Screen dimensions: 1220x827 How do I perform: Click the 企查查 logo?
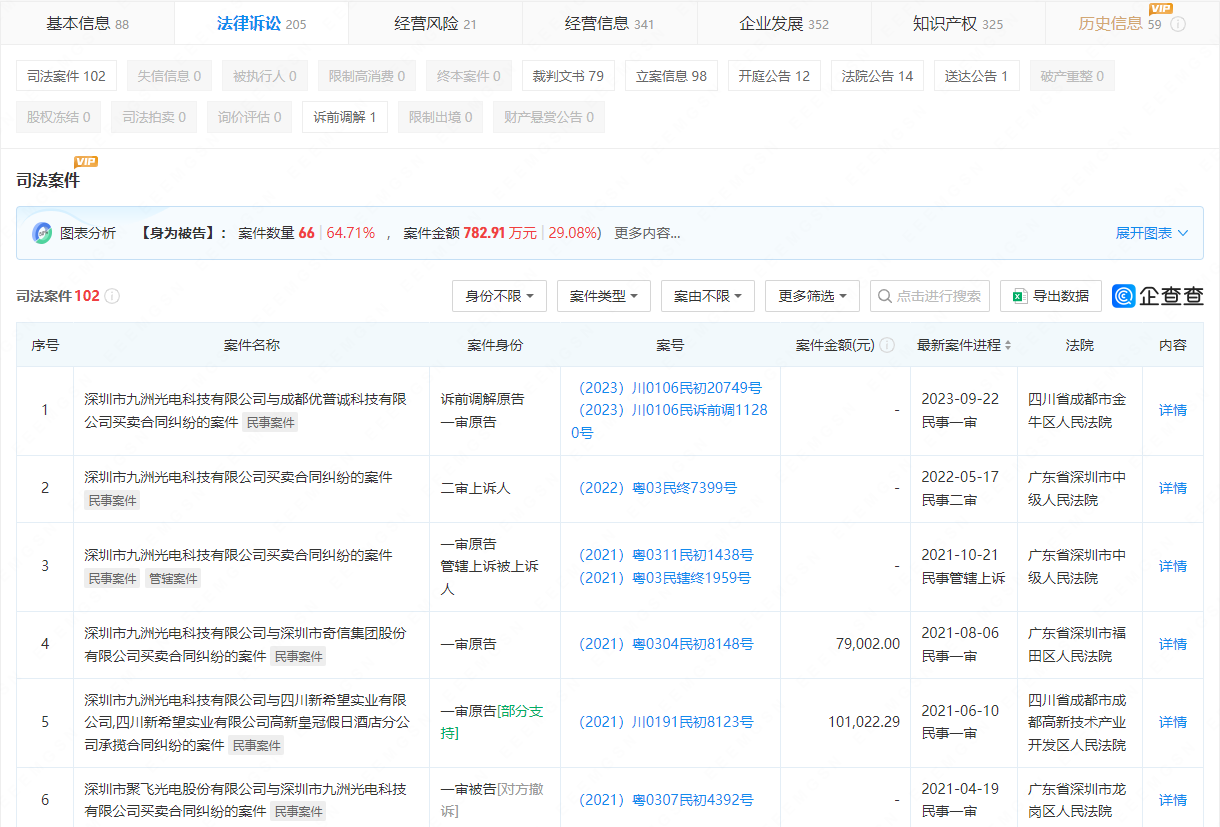coord(1158,296)
